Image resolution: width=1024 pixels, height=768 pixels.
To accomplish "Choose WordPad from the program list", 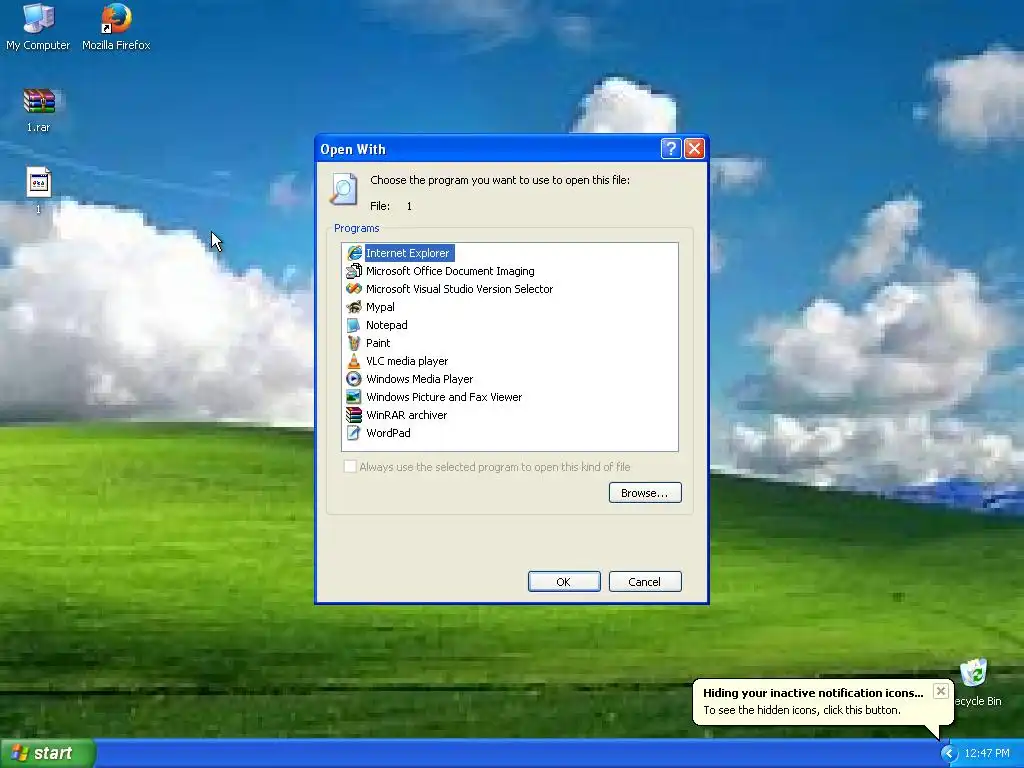I will pyautogui.click(x=388, y=432).
